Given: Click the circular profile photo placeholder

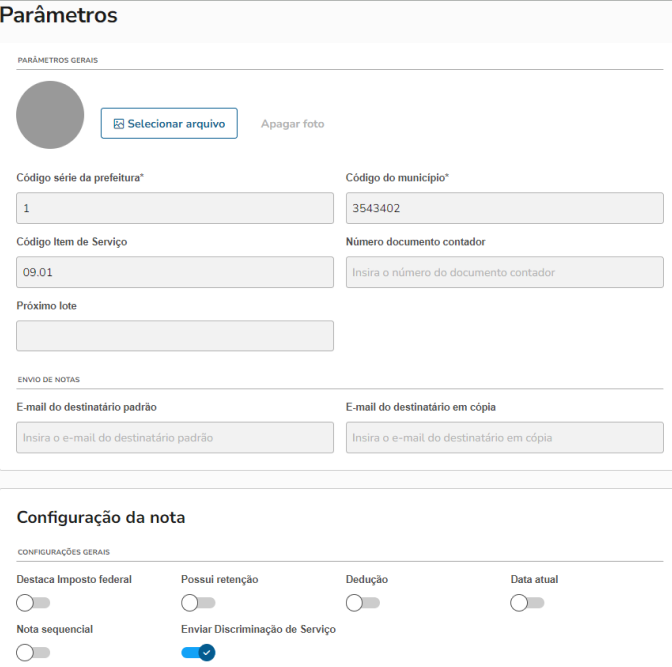Looking at the screenshot, I should [50, 115].
